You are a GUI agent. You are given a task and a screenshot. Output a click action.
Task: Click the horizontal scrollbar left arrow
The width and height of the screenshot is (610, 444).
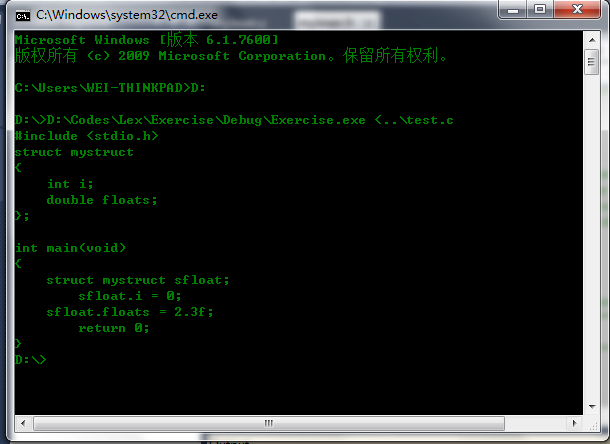point(23,423)
